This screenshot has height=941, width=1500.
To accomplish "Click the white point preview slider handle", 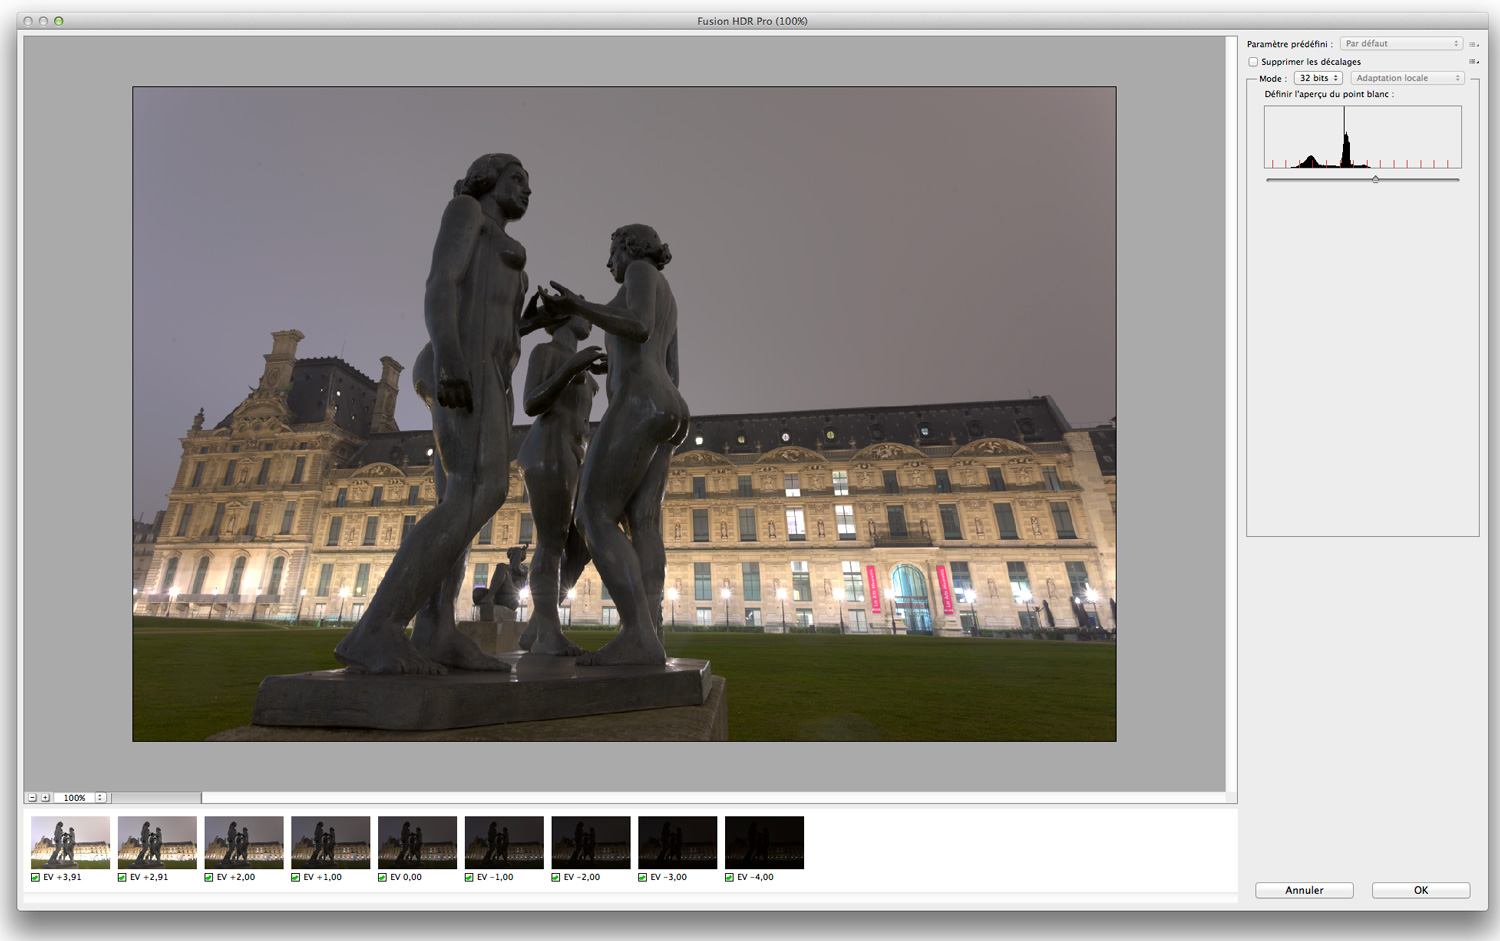I will (x=1375, y=180).
